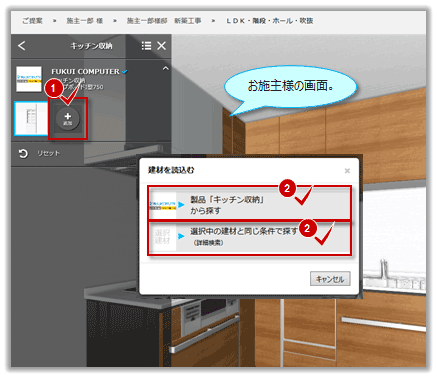Collapse the FUKUI COMPUTER section chevron
437x378 pixels.
click(x=165, y=69)
